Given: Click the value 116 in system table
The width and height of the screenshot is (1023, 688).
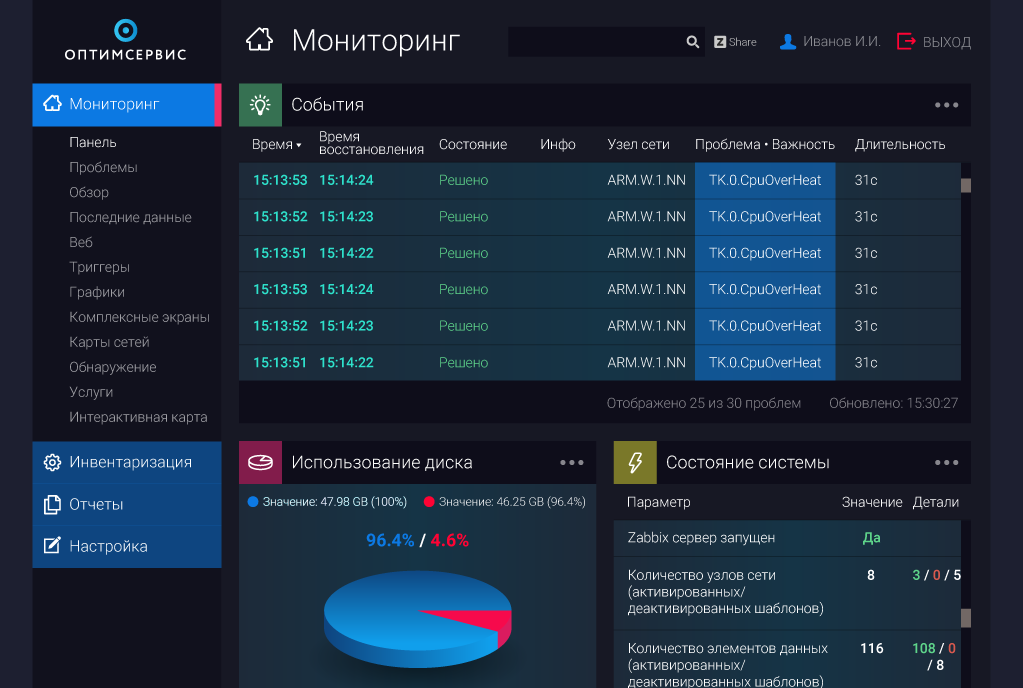Looking at the screenshot, I should pos(871,648).
